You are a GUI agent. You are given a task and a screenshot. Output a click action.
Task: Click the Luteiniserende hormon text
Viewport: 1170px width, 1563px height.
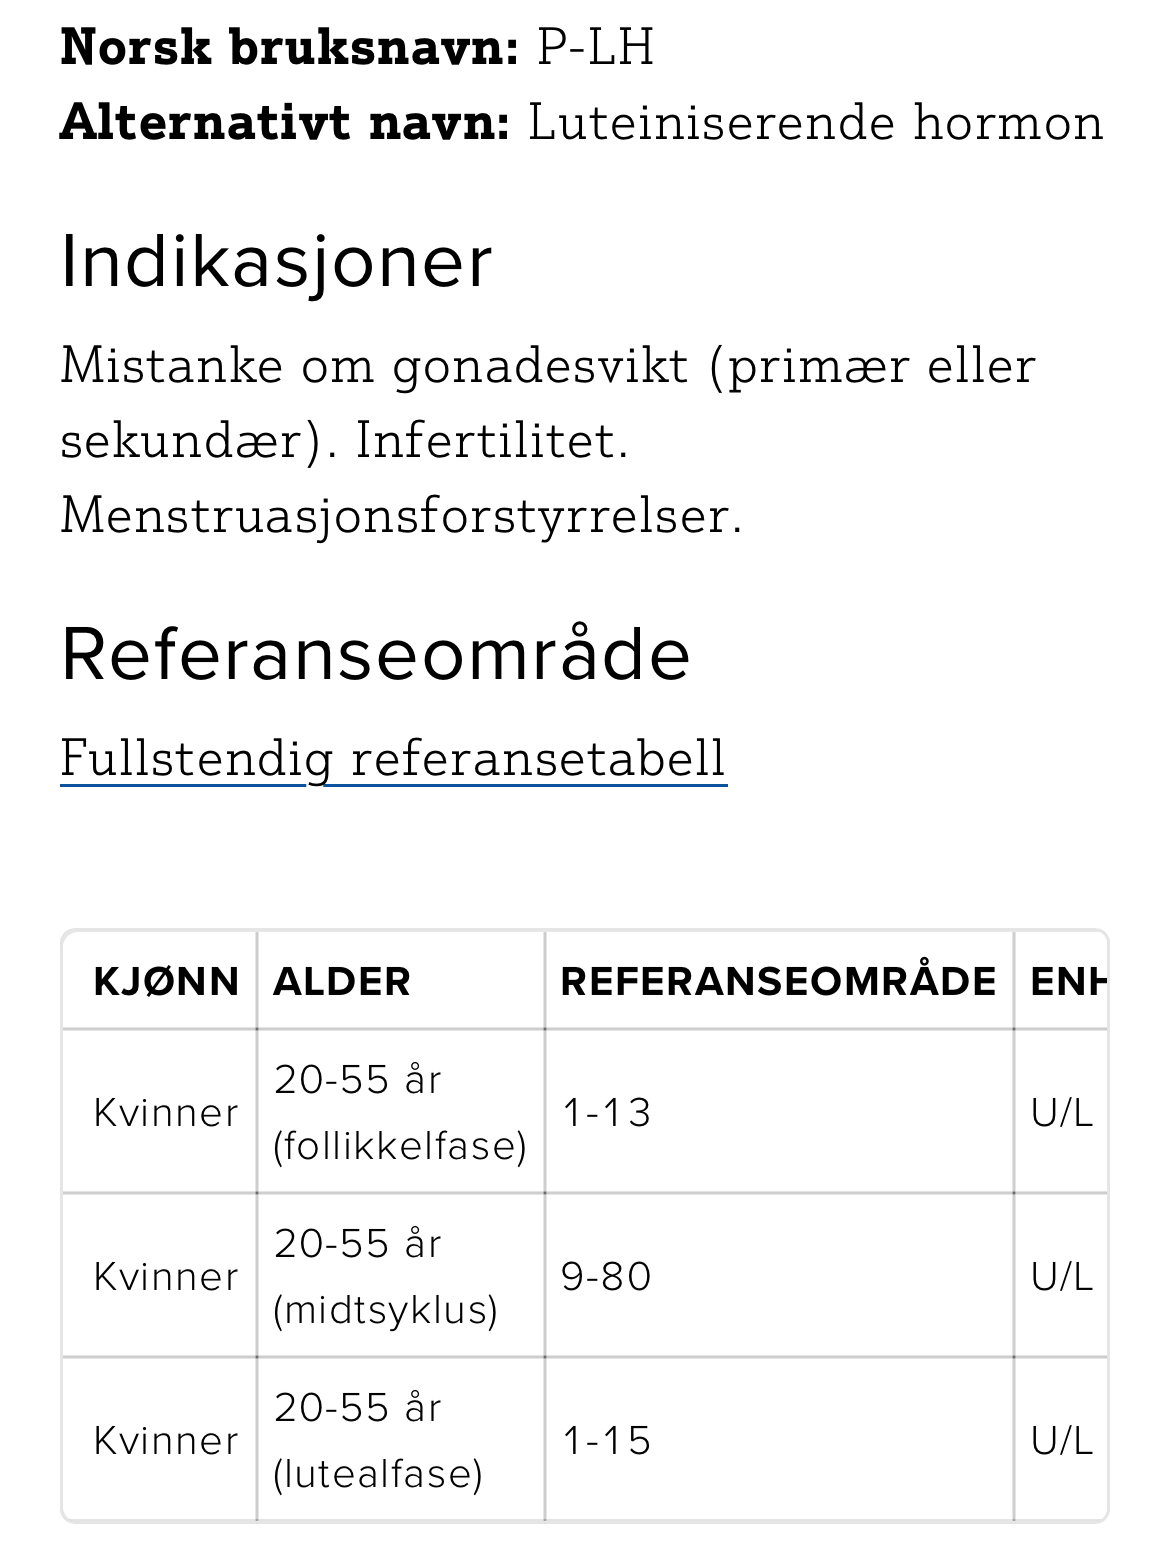point(816,123)
